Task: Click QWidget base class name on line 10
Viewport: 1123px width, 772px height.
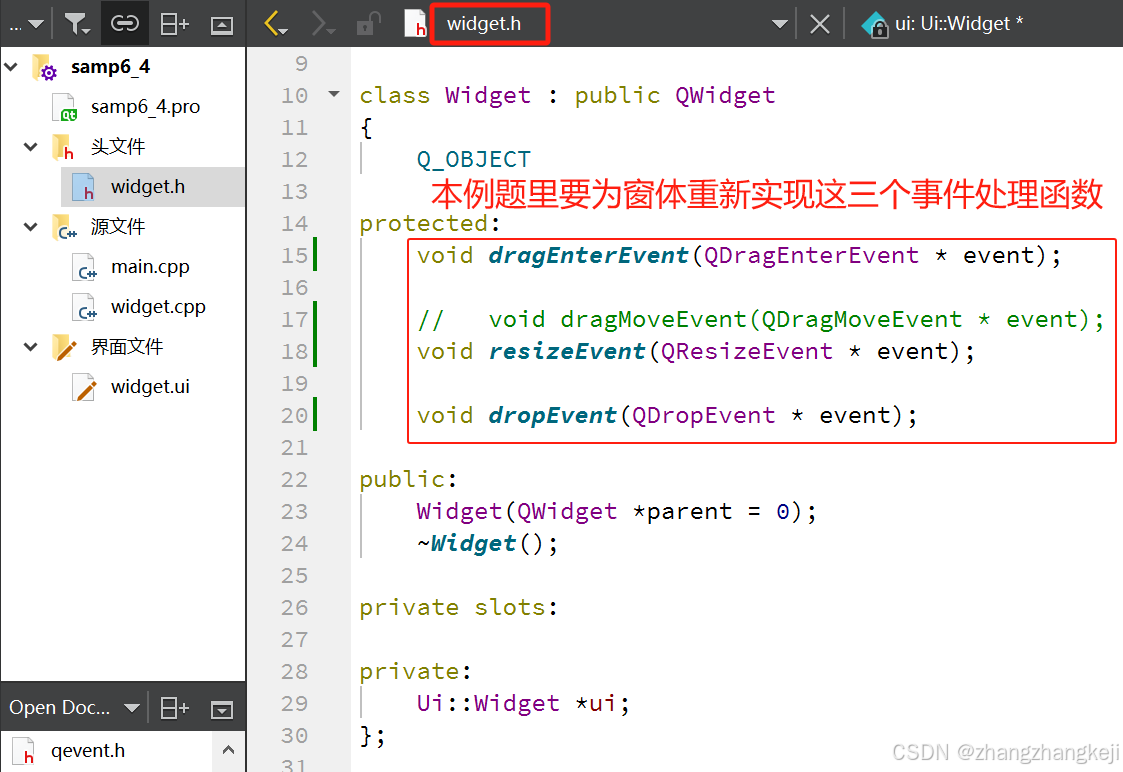Action: 725,95
